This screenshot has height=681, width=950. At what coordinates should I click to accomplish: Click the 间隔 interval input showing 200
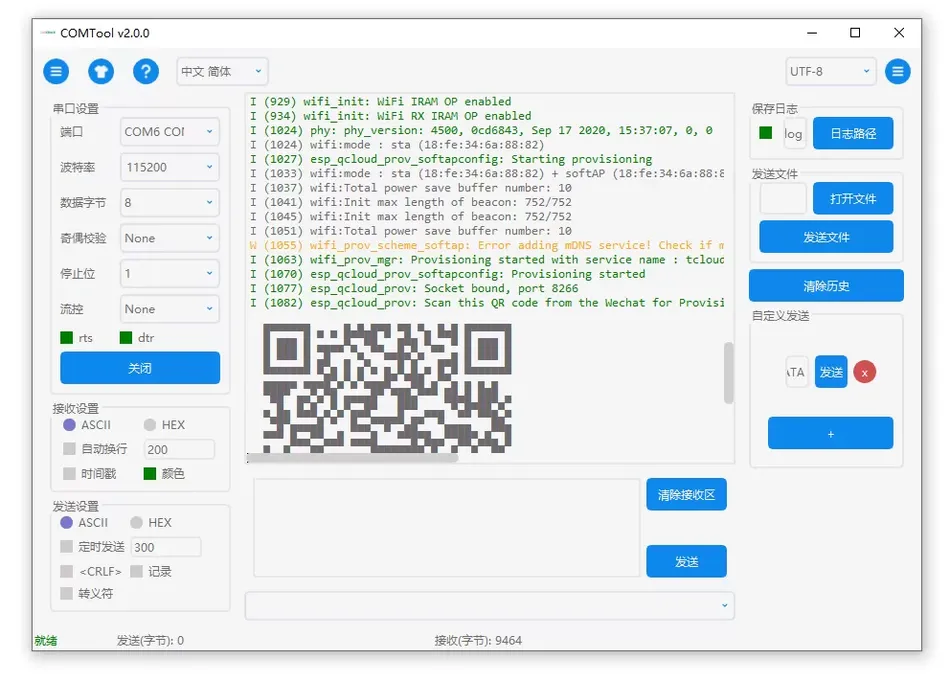click(178, 449)
